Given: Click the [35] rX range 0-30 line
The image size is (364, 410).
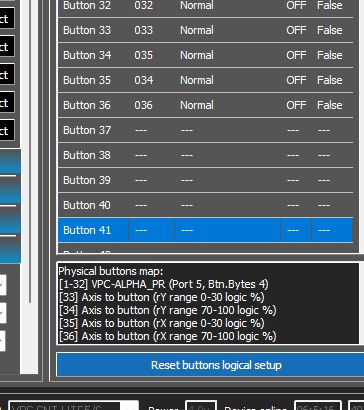Looking at the screenshot, I should click(x=162, y=323).
